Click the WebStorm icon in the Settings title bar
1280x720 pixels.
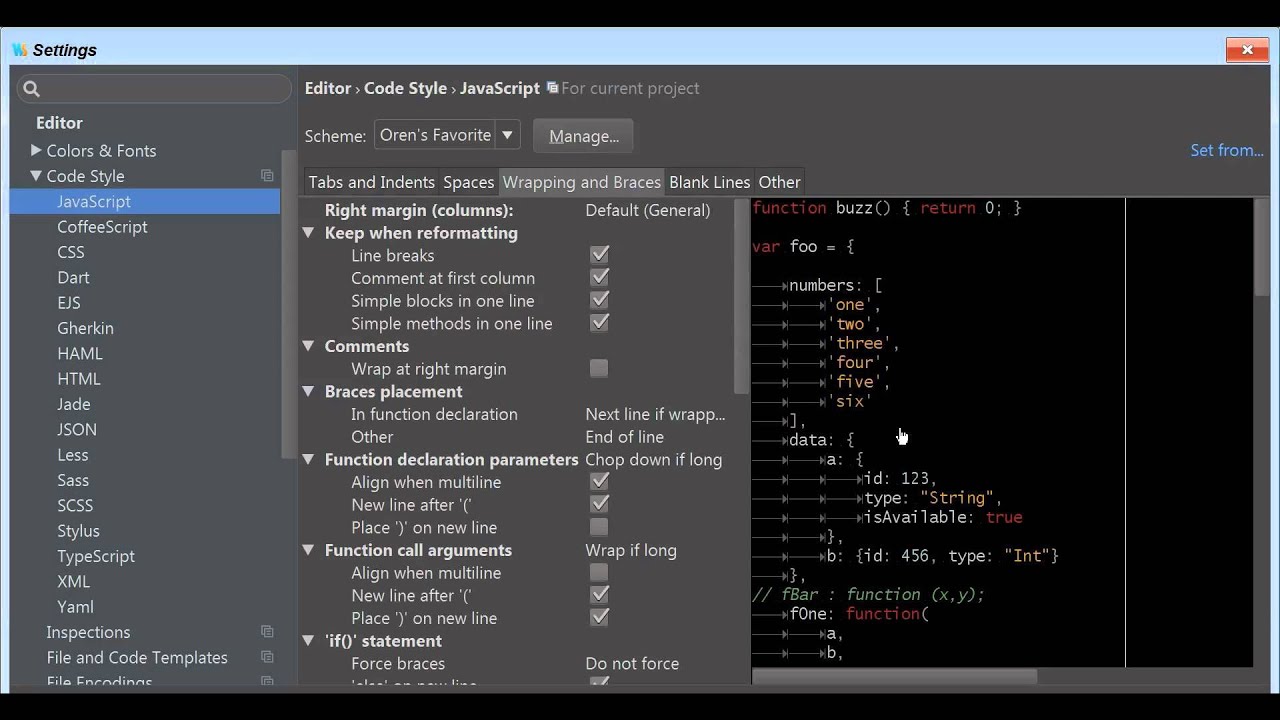[20, 50]
